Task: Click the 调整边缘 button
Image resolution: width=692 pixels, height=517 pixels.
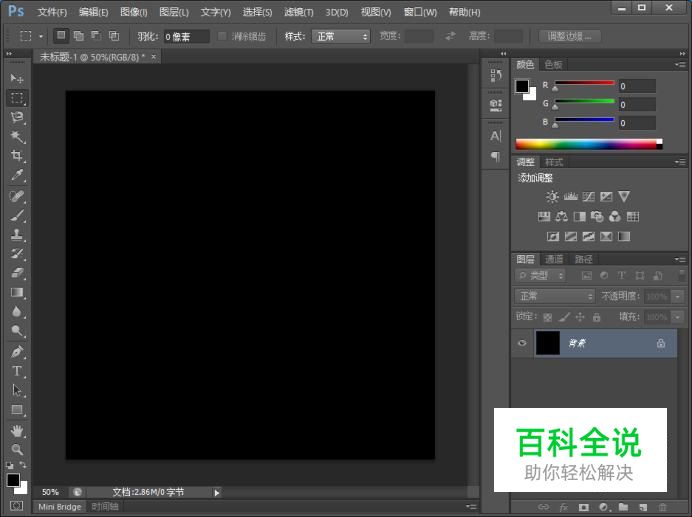Action: (x=570, y=36)
